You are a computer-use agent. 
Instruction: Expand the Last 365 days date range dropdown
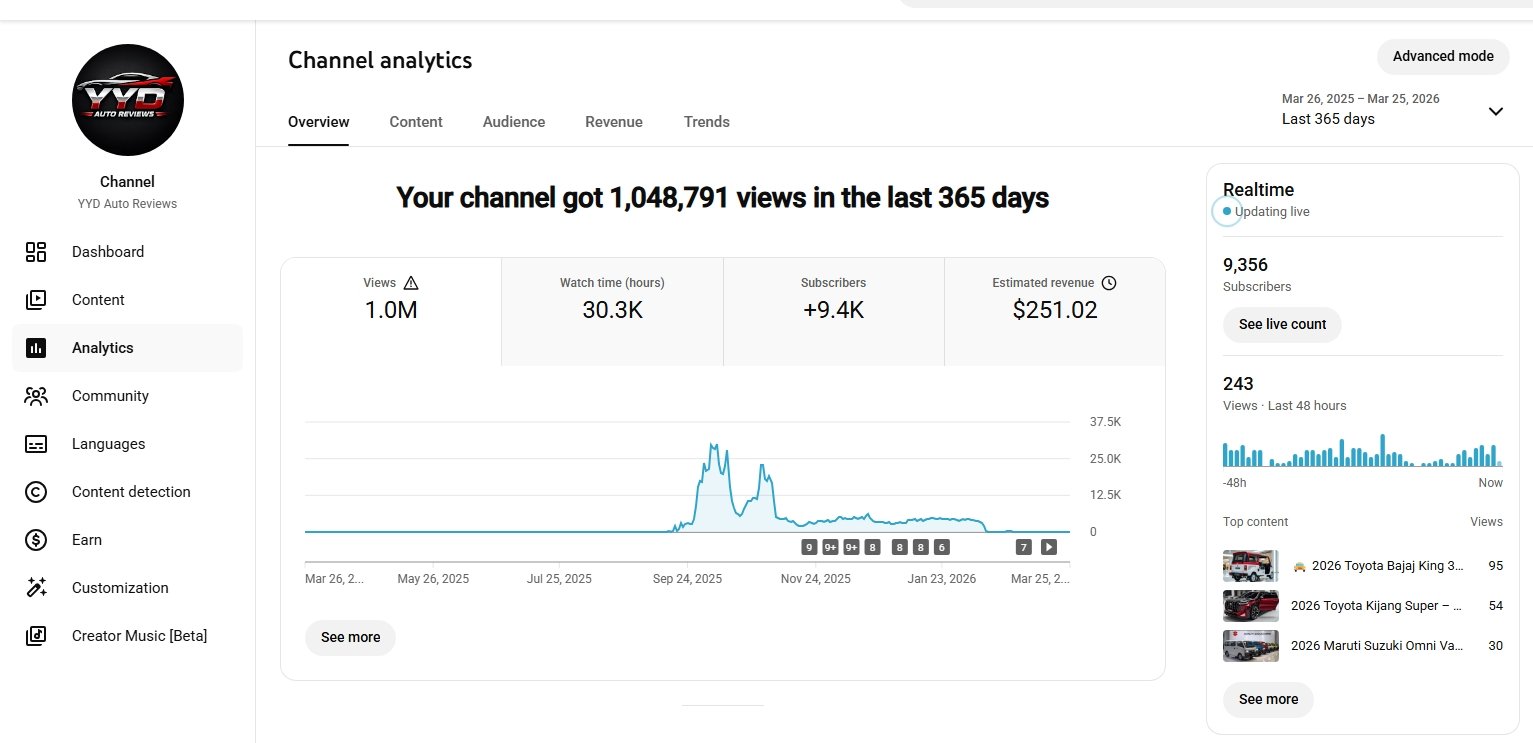pos(1495,111)
